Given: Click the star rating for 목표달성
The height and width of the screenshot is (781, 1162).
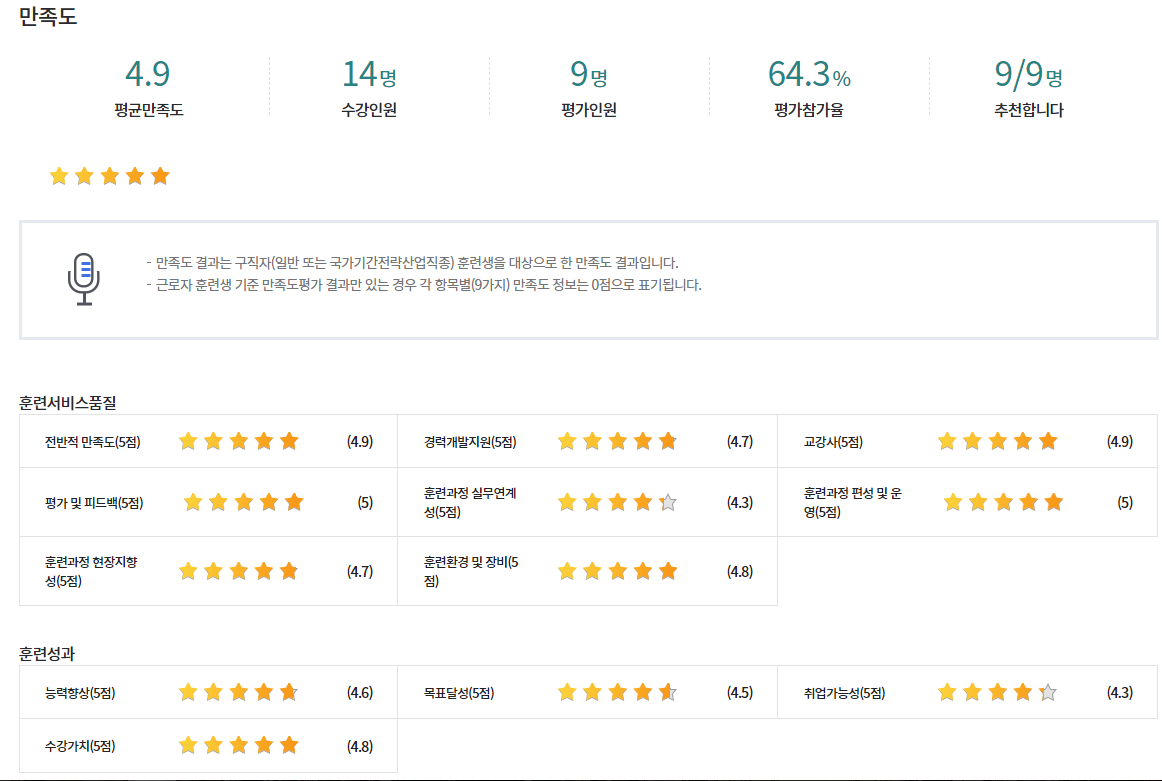Looking at the screenshot, I should (617, 693).
